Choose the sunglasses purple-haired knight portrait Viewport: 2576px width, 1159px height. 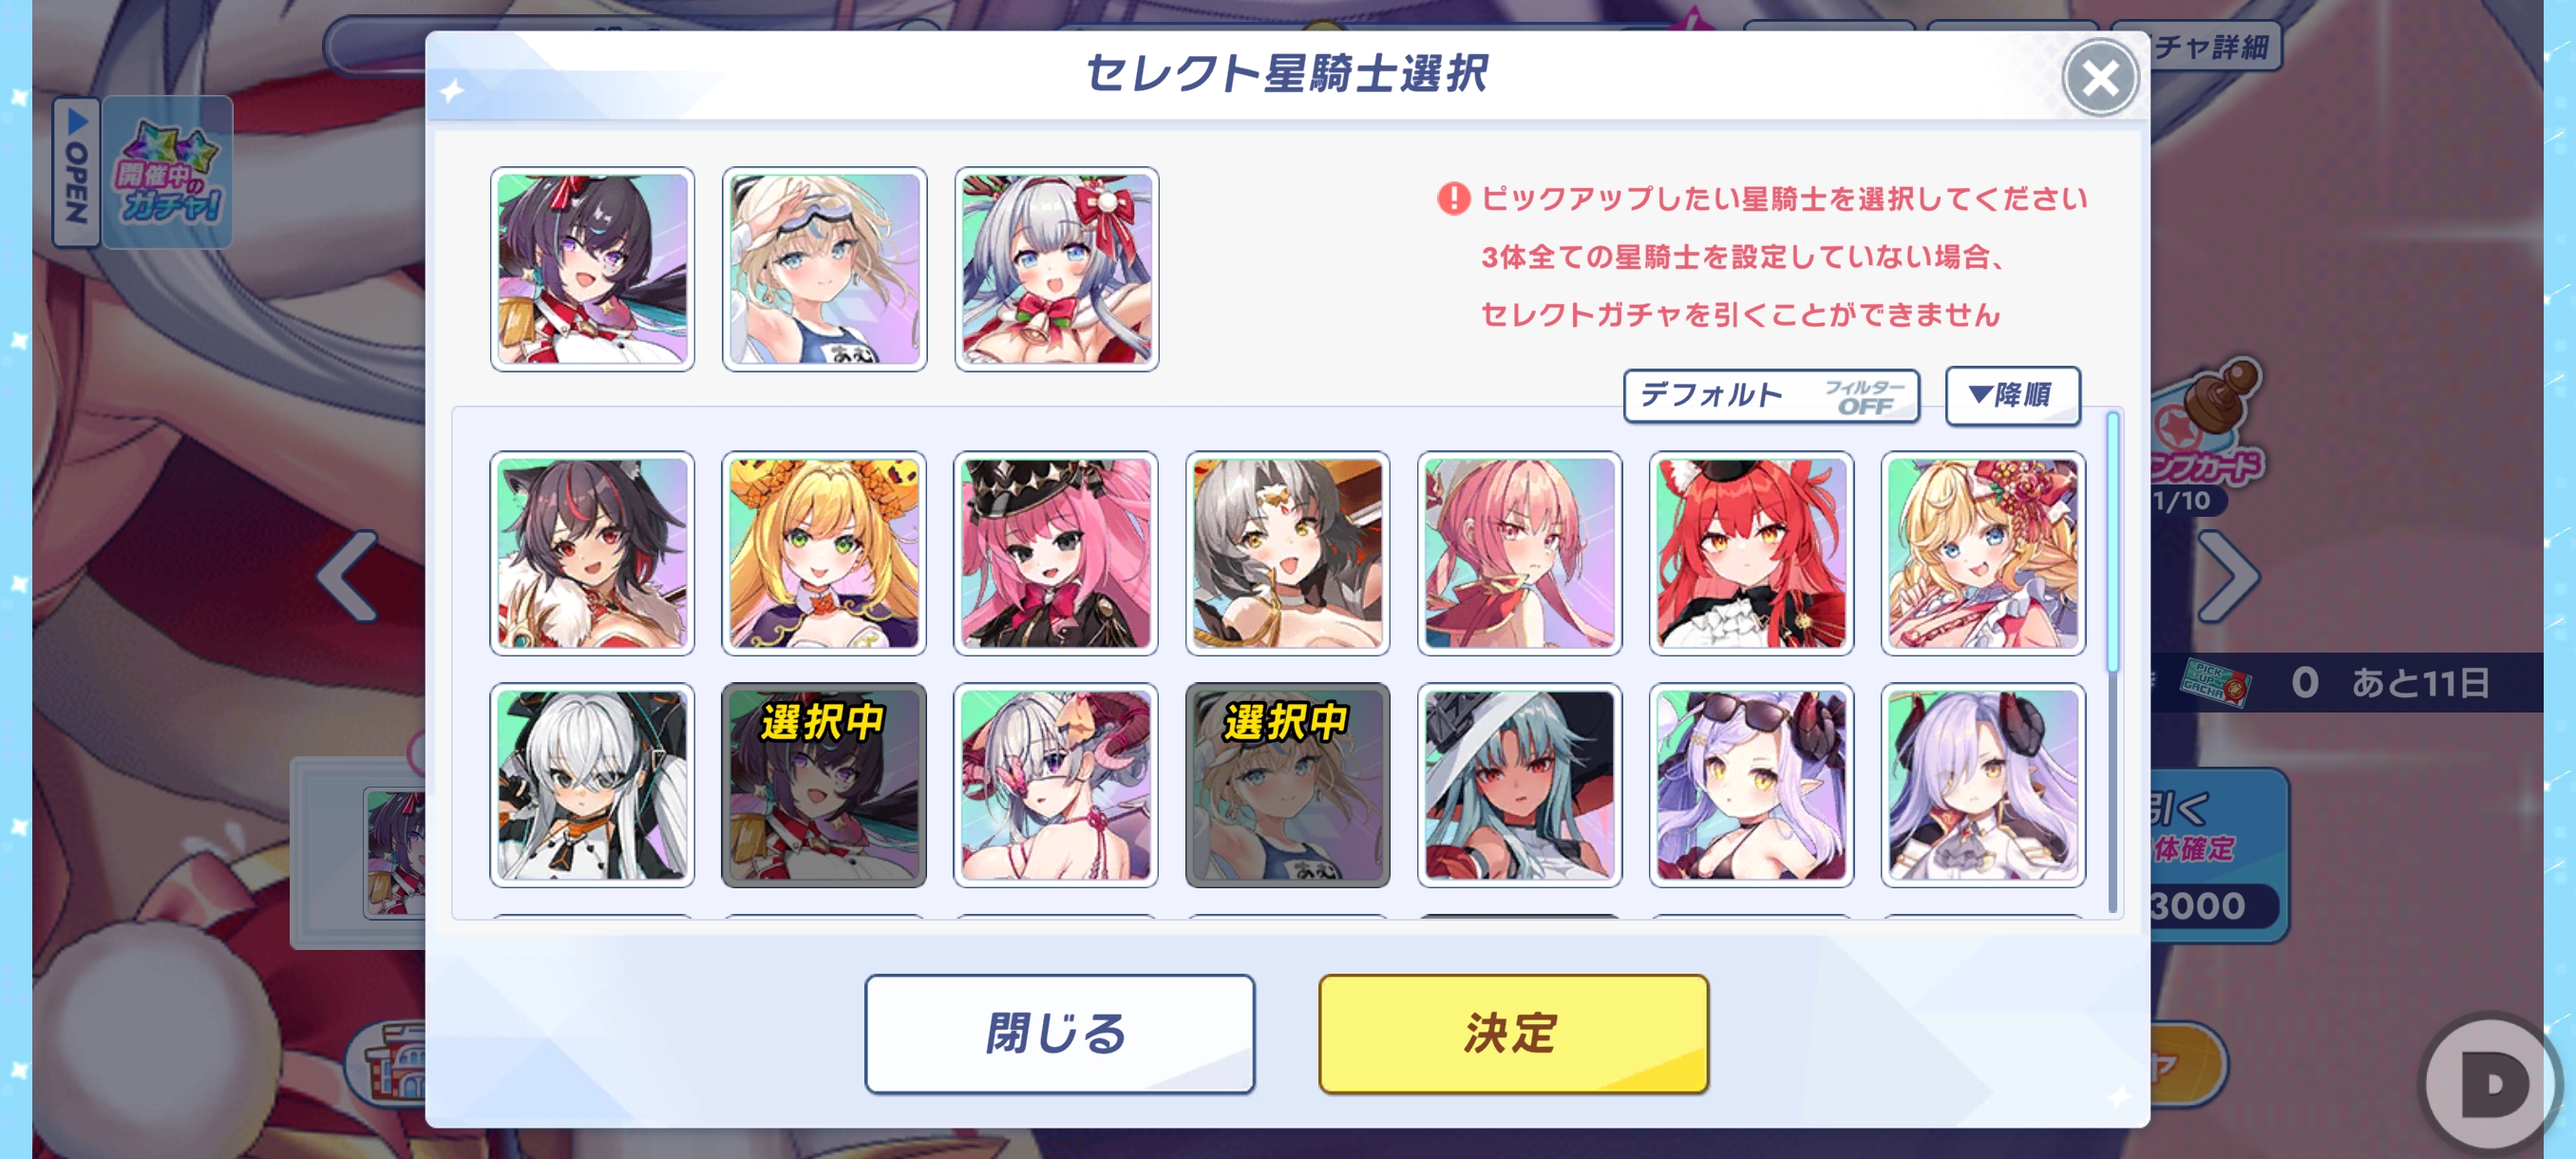(1751, 785)
